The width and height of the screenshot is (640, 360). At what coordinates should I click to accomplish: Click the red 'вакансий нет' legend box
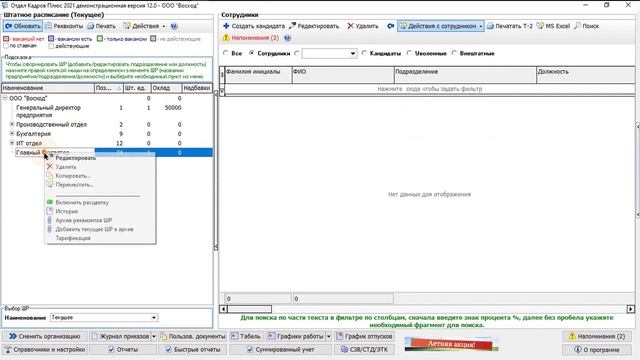(6, 39)
